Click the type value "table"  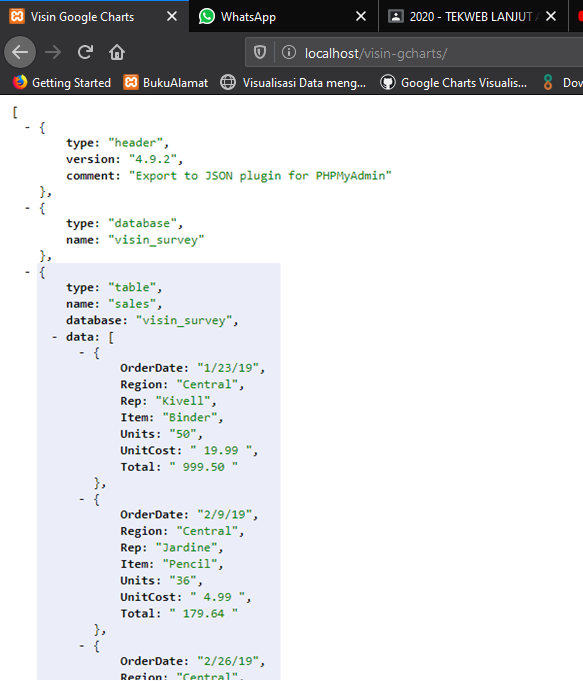point(132,288)
